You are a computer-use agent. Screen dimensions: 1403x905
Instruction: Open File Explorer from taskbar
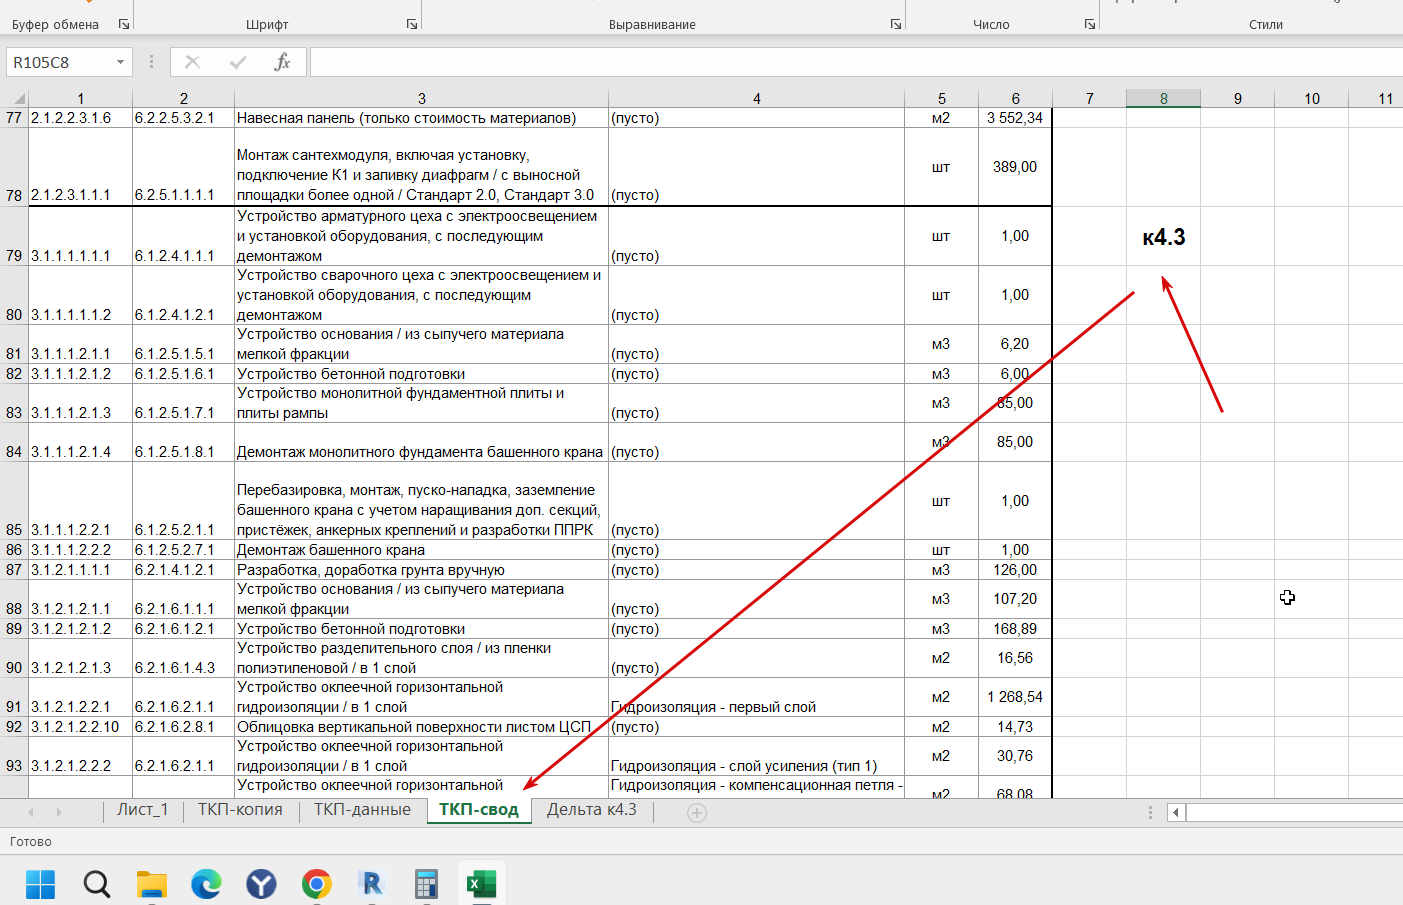click(x=151, y=884)
